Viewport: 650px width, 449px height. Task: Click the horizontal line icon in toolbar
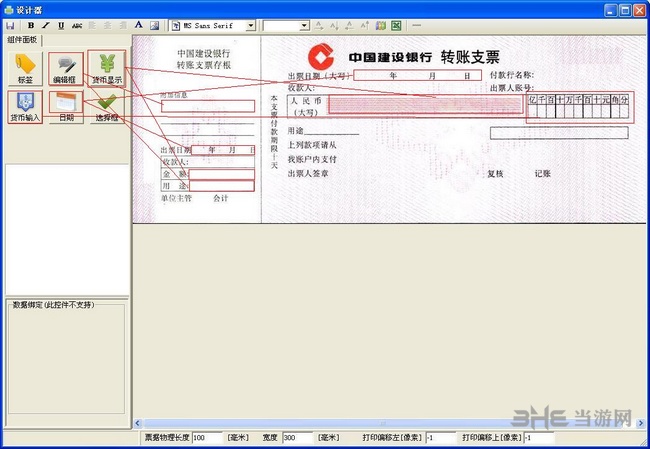pos(417,26)
